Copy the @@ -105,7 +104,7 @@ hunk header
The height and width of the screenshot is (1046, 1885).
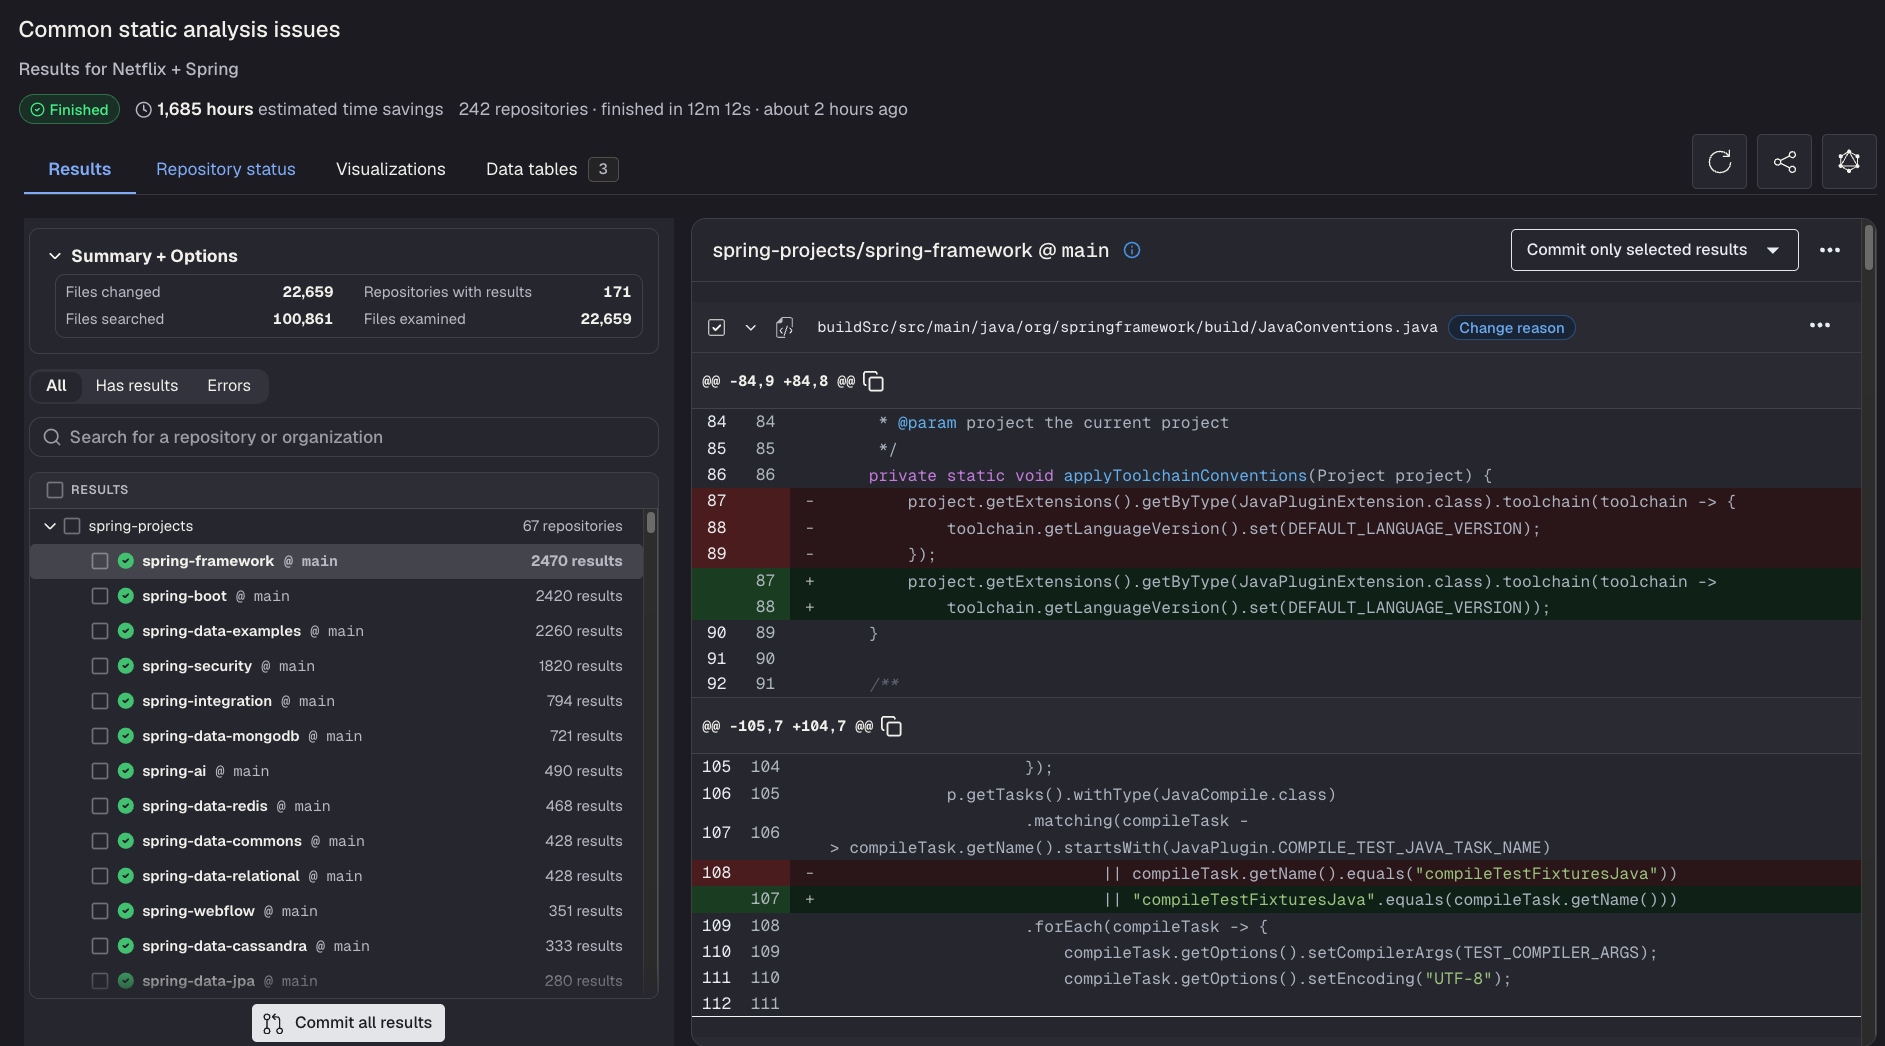[x=891, y=726]
